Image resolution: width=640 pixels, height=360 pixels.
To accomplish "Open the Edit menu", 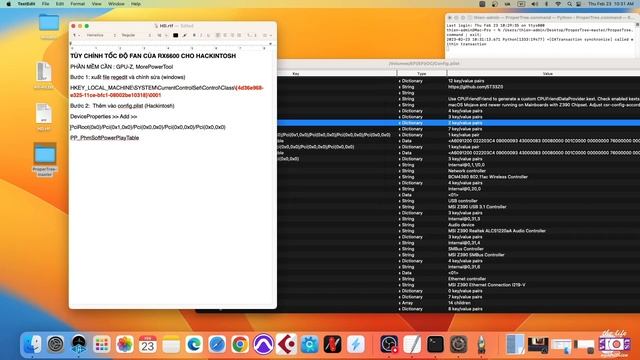I will tap(60, 4).
